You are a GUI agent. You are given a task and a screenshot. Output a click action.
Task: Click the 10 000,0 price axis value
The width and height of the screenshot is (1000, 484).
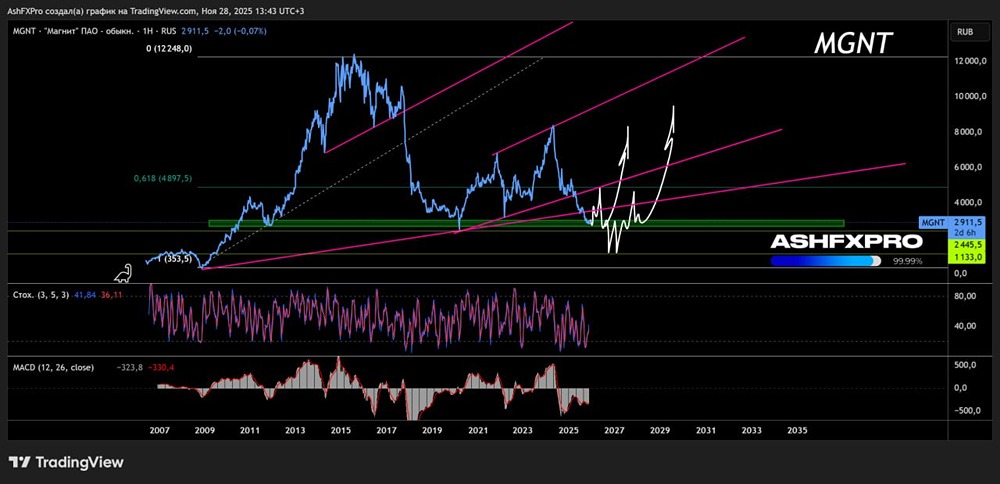(x=969, y=97)
